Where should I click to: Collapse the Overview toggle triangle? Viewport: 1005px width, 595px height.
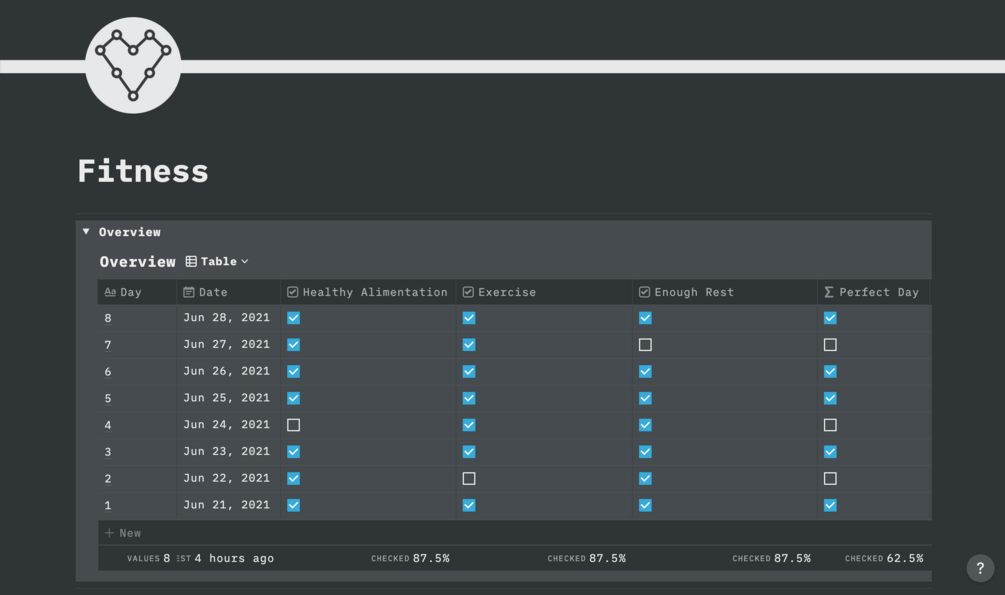(86, 232)
